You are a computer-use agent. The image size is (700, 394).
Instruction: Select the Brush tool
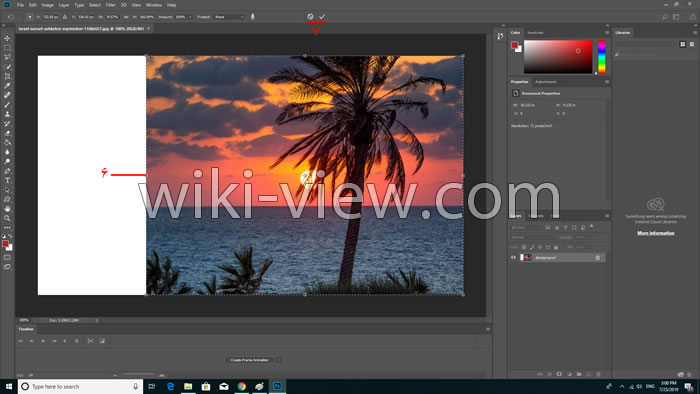coord(7,105)
